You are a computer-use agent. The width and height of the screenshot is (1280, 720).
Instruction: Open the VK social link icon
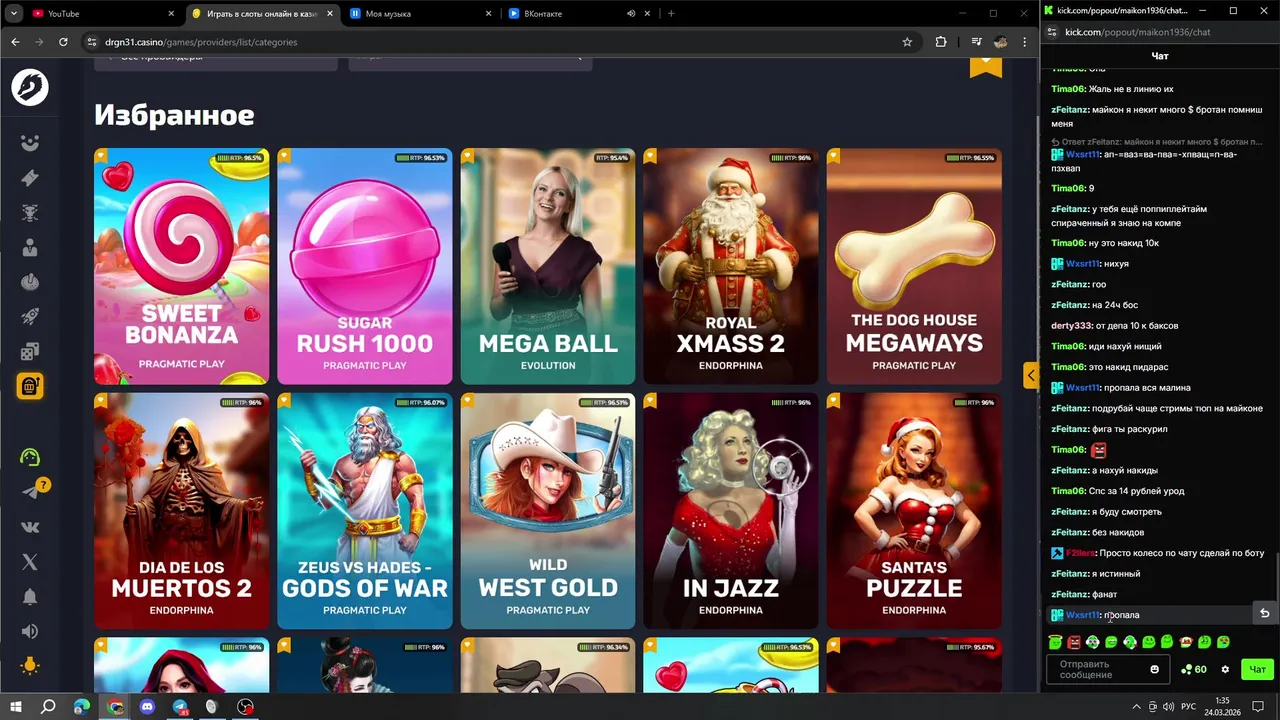pyautogui.click(x=30, y=527)
